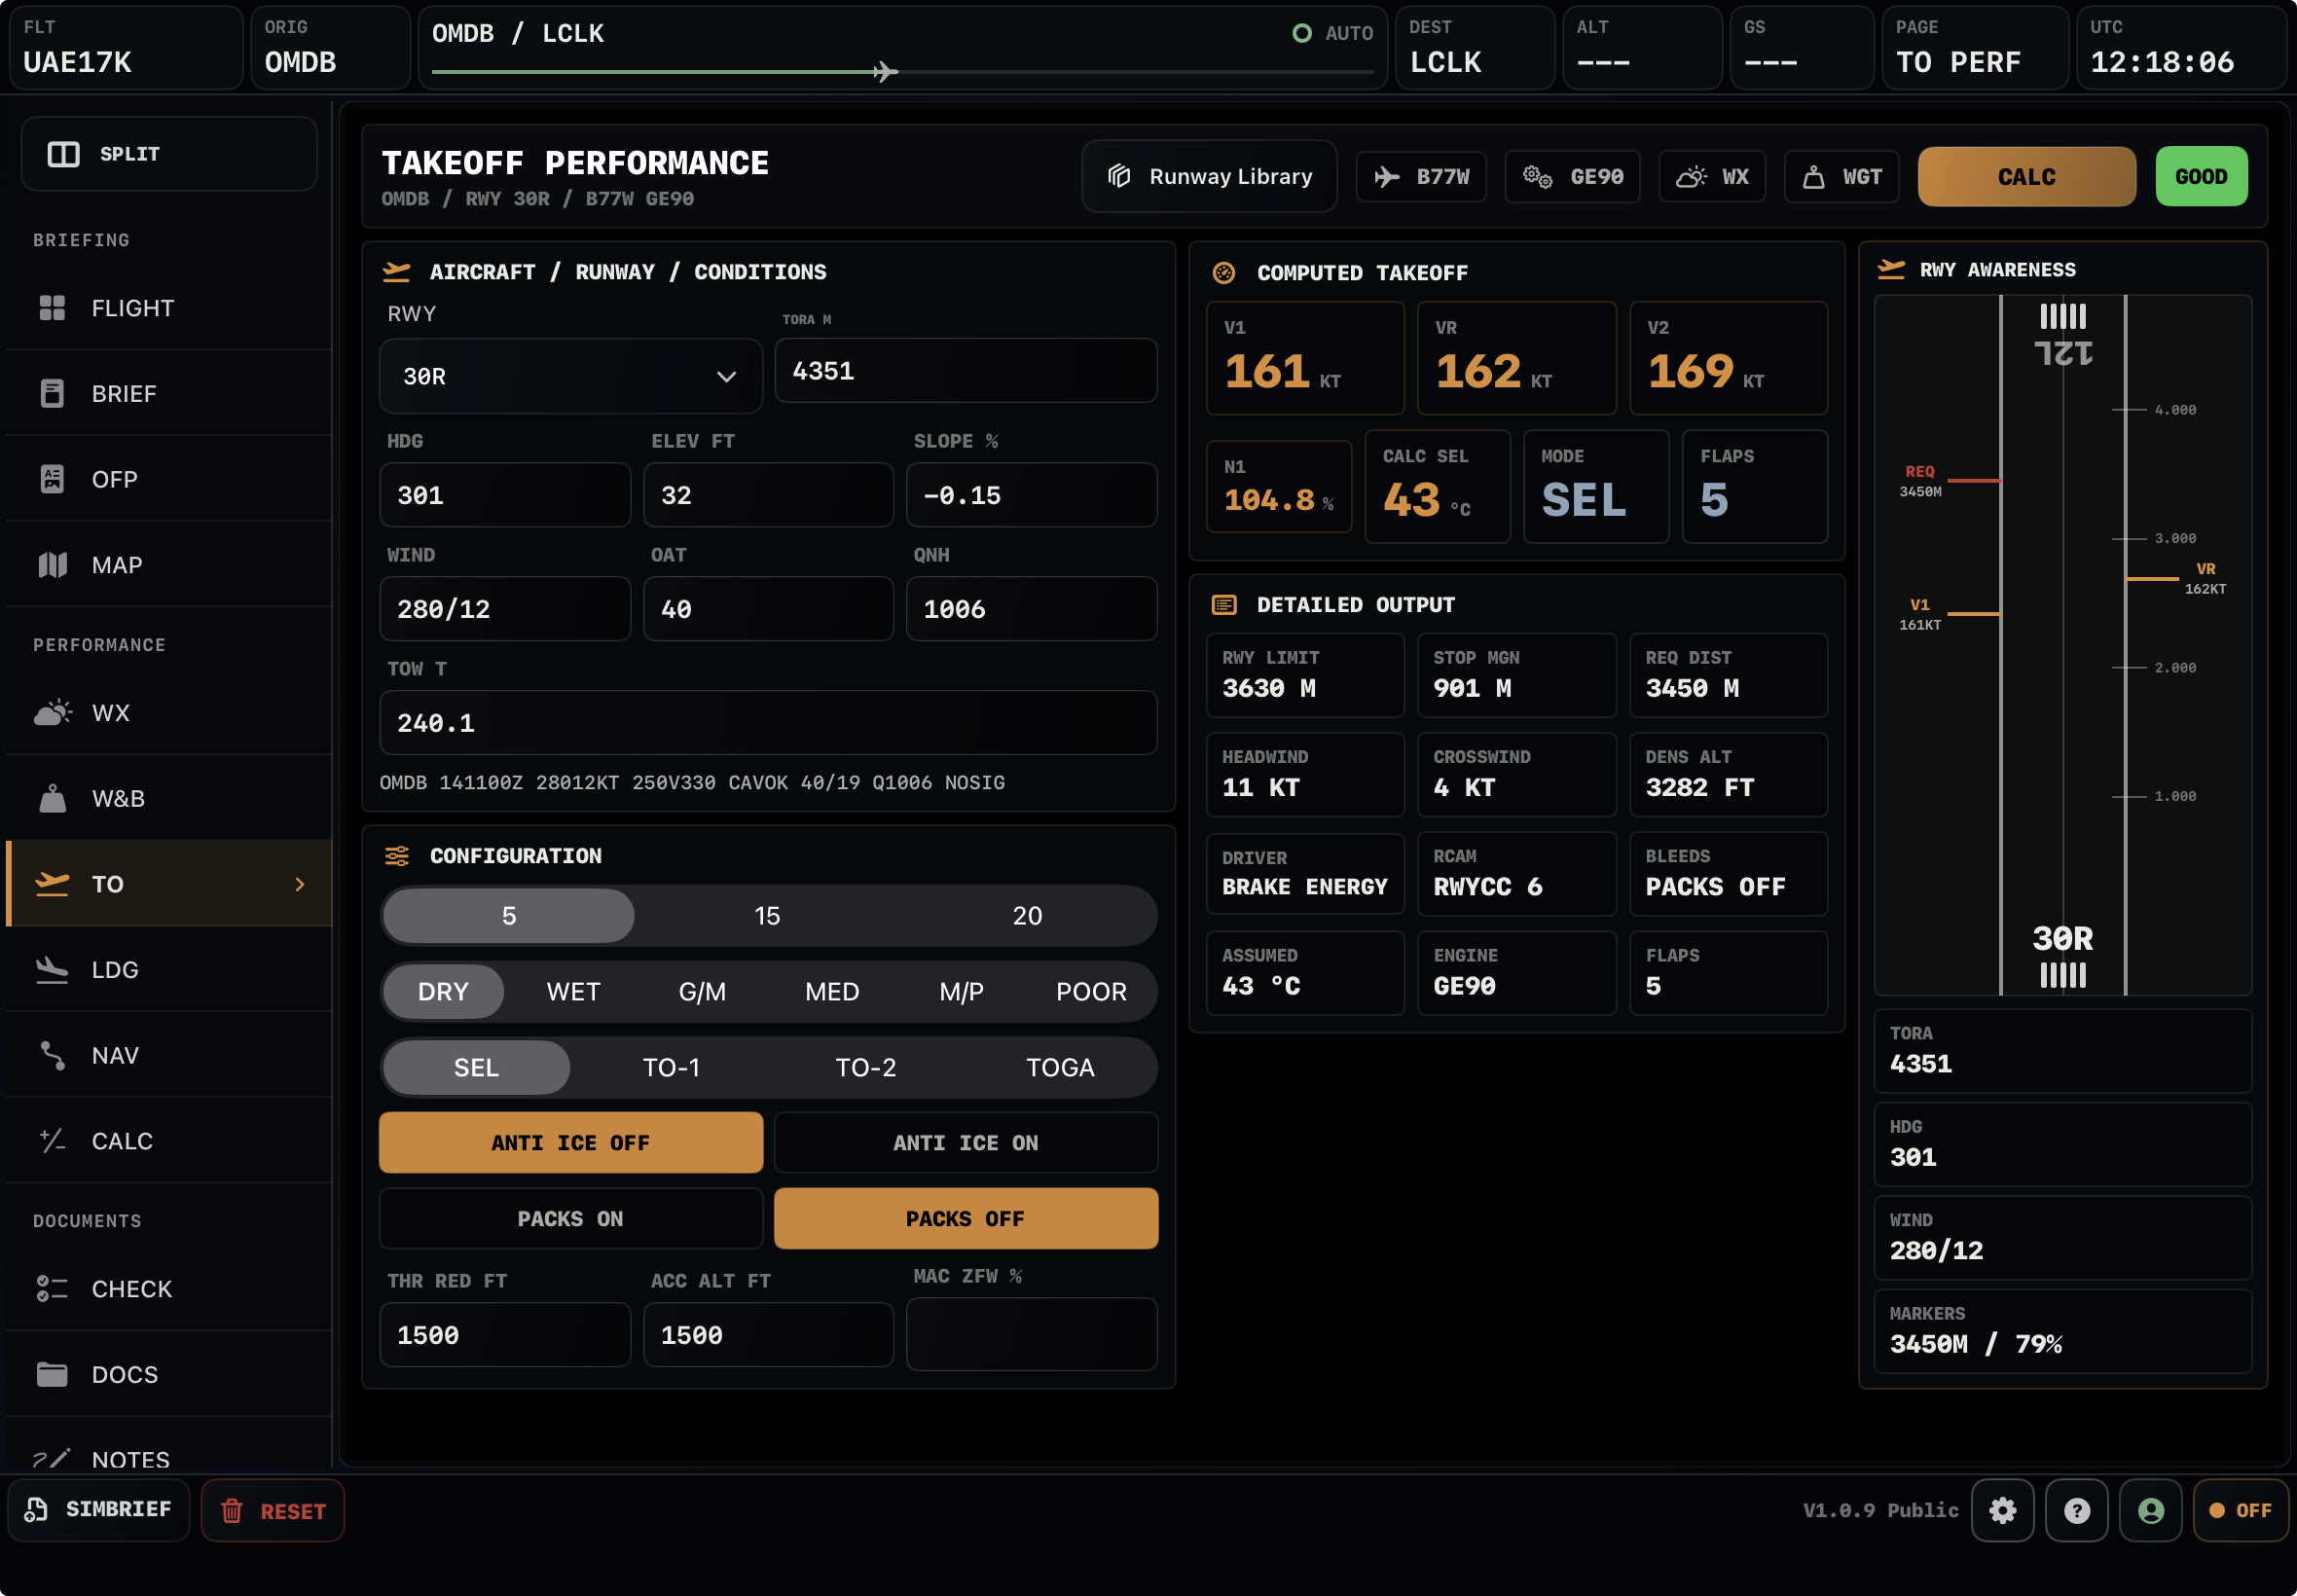
Task: Select G/M runway condition
Action: [x=702, y=992]
